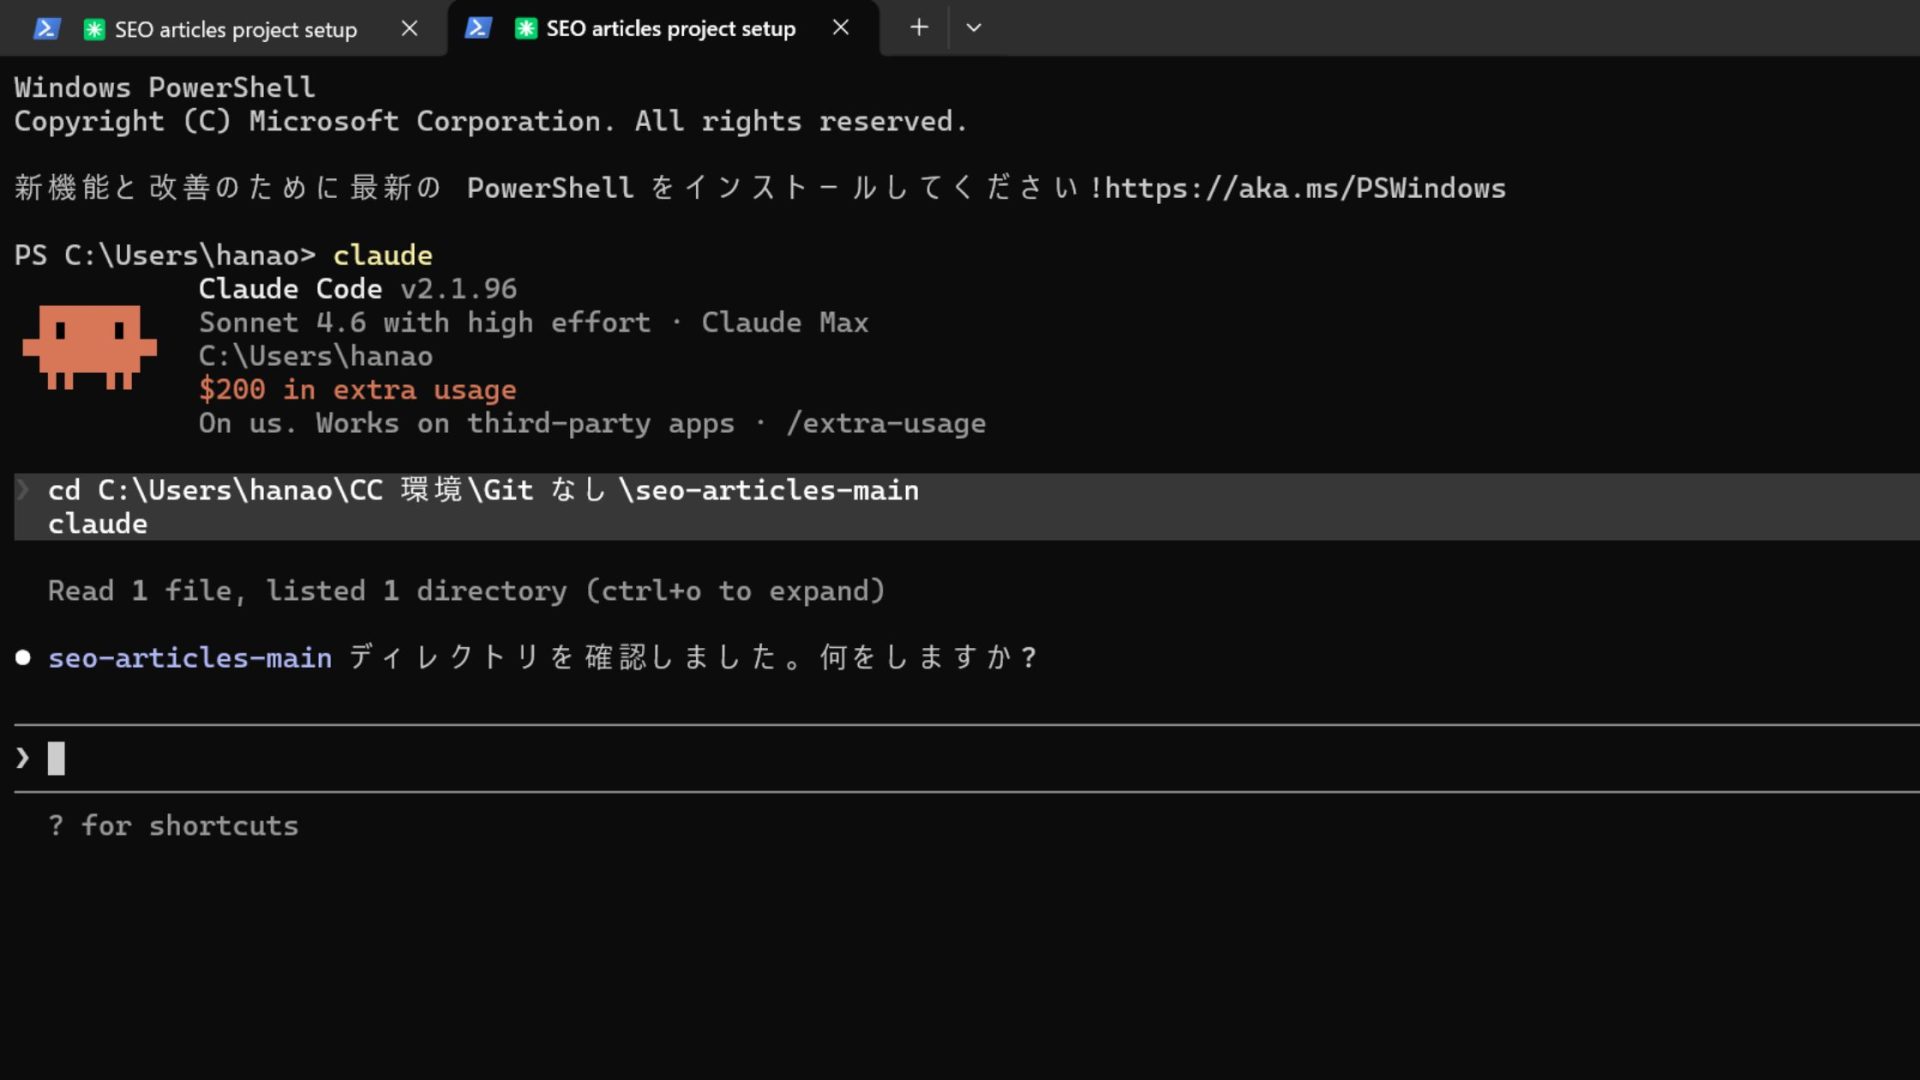The width and height of the screenshot is (1920, 1080).
Task: Click the Claude mascot pixel-art logo
Action: [x=90, y=348]
